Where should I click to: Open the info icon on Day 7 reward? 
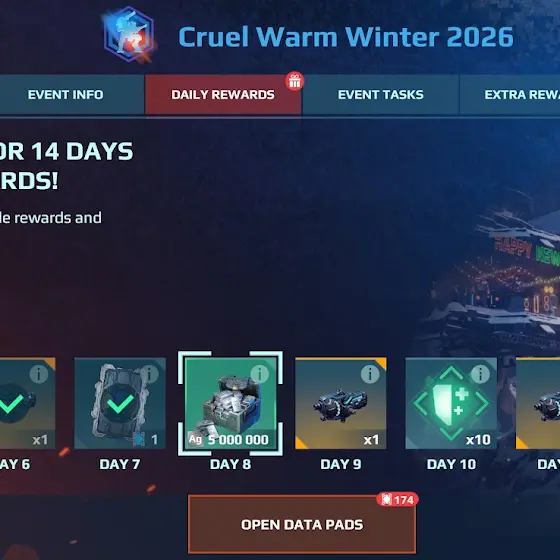pos(149,374)
